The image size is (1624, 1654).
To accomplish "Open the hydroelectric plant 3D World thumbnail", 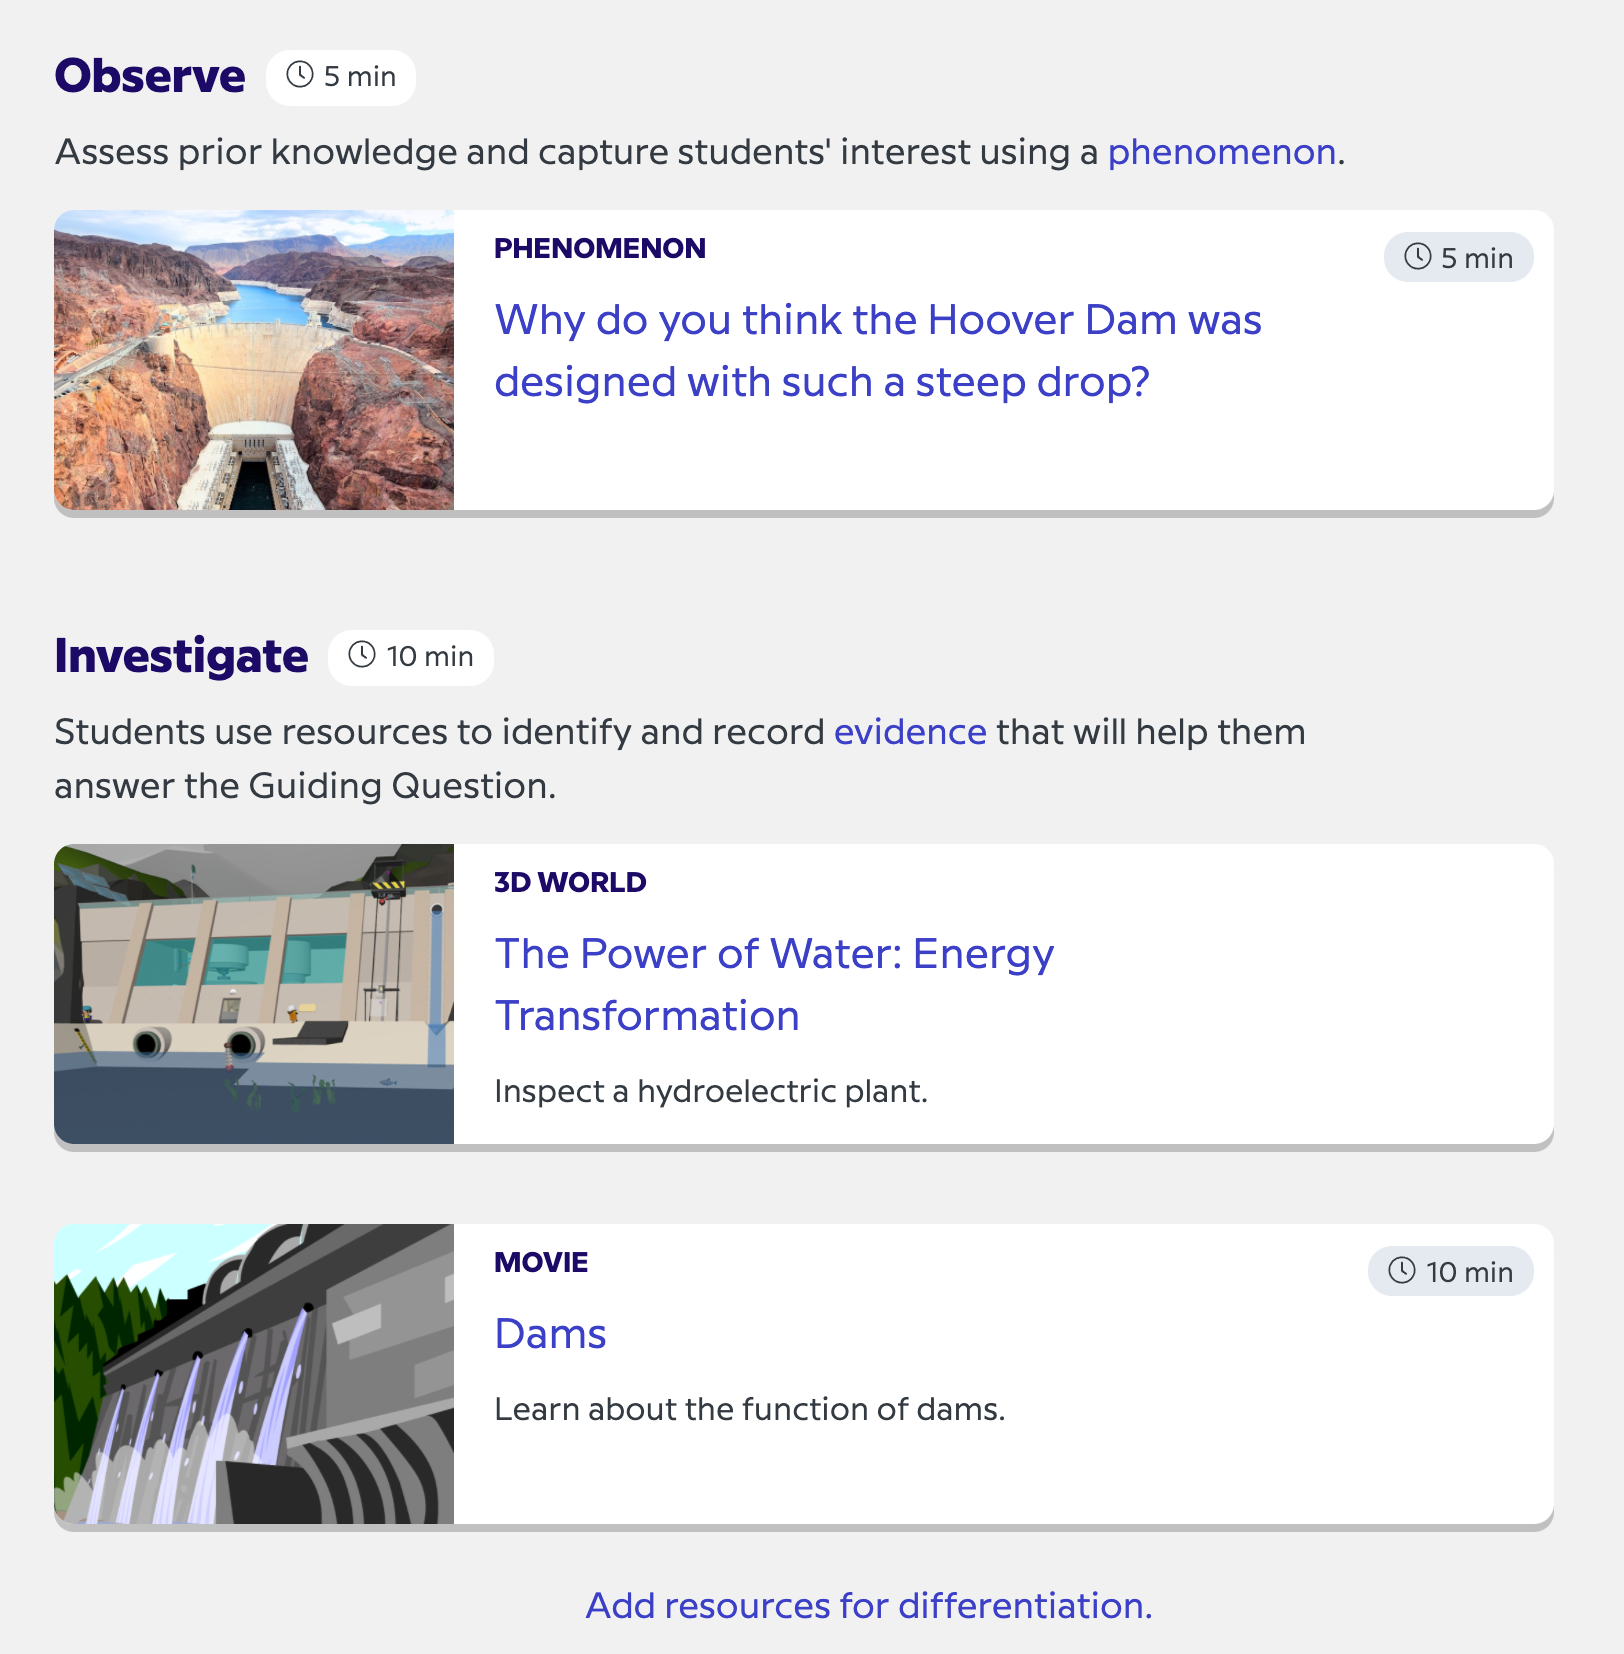I will (254, 994).
